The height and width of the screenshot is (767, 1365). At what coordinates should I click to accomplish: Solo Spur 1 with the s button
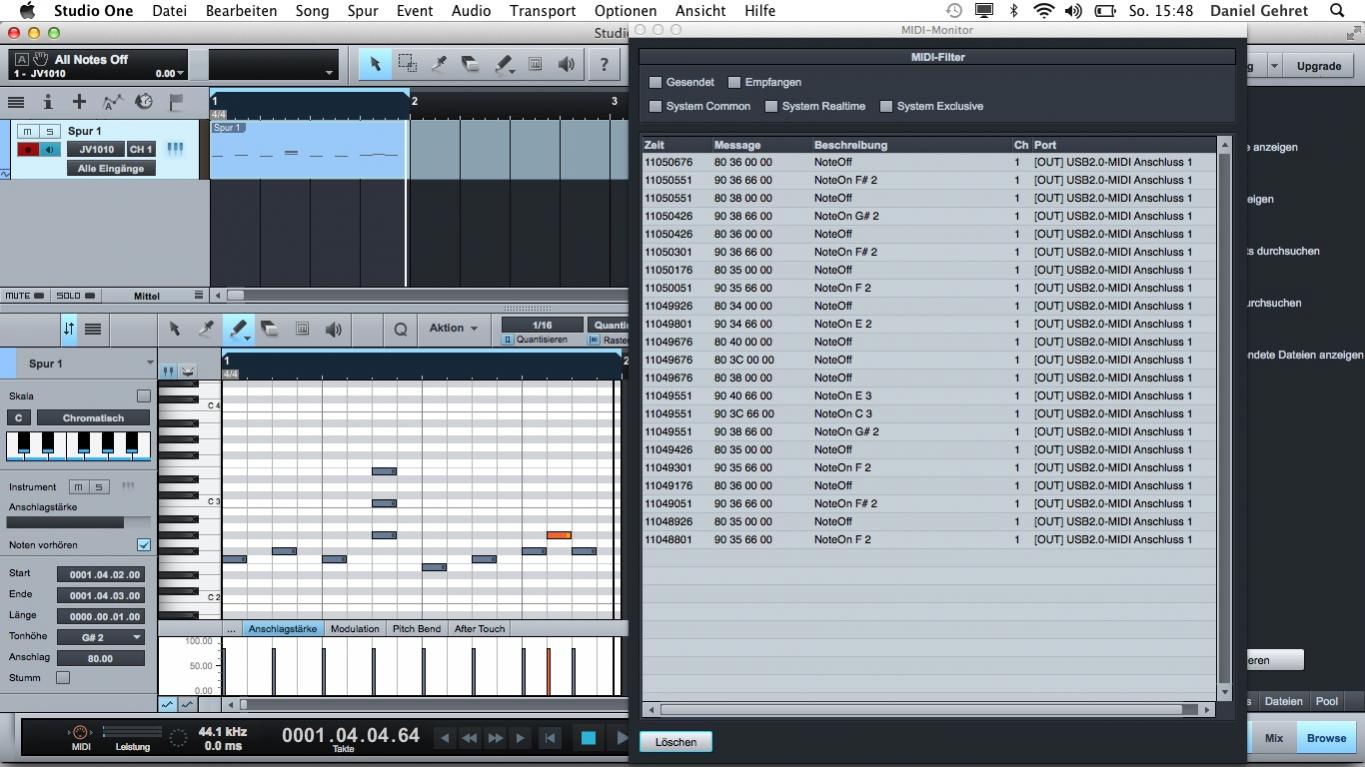click(x=49, y=131)
